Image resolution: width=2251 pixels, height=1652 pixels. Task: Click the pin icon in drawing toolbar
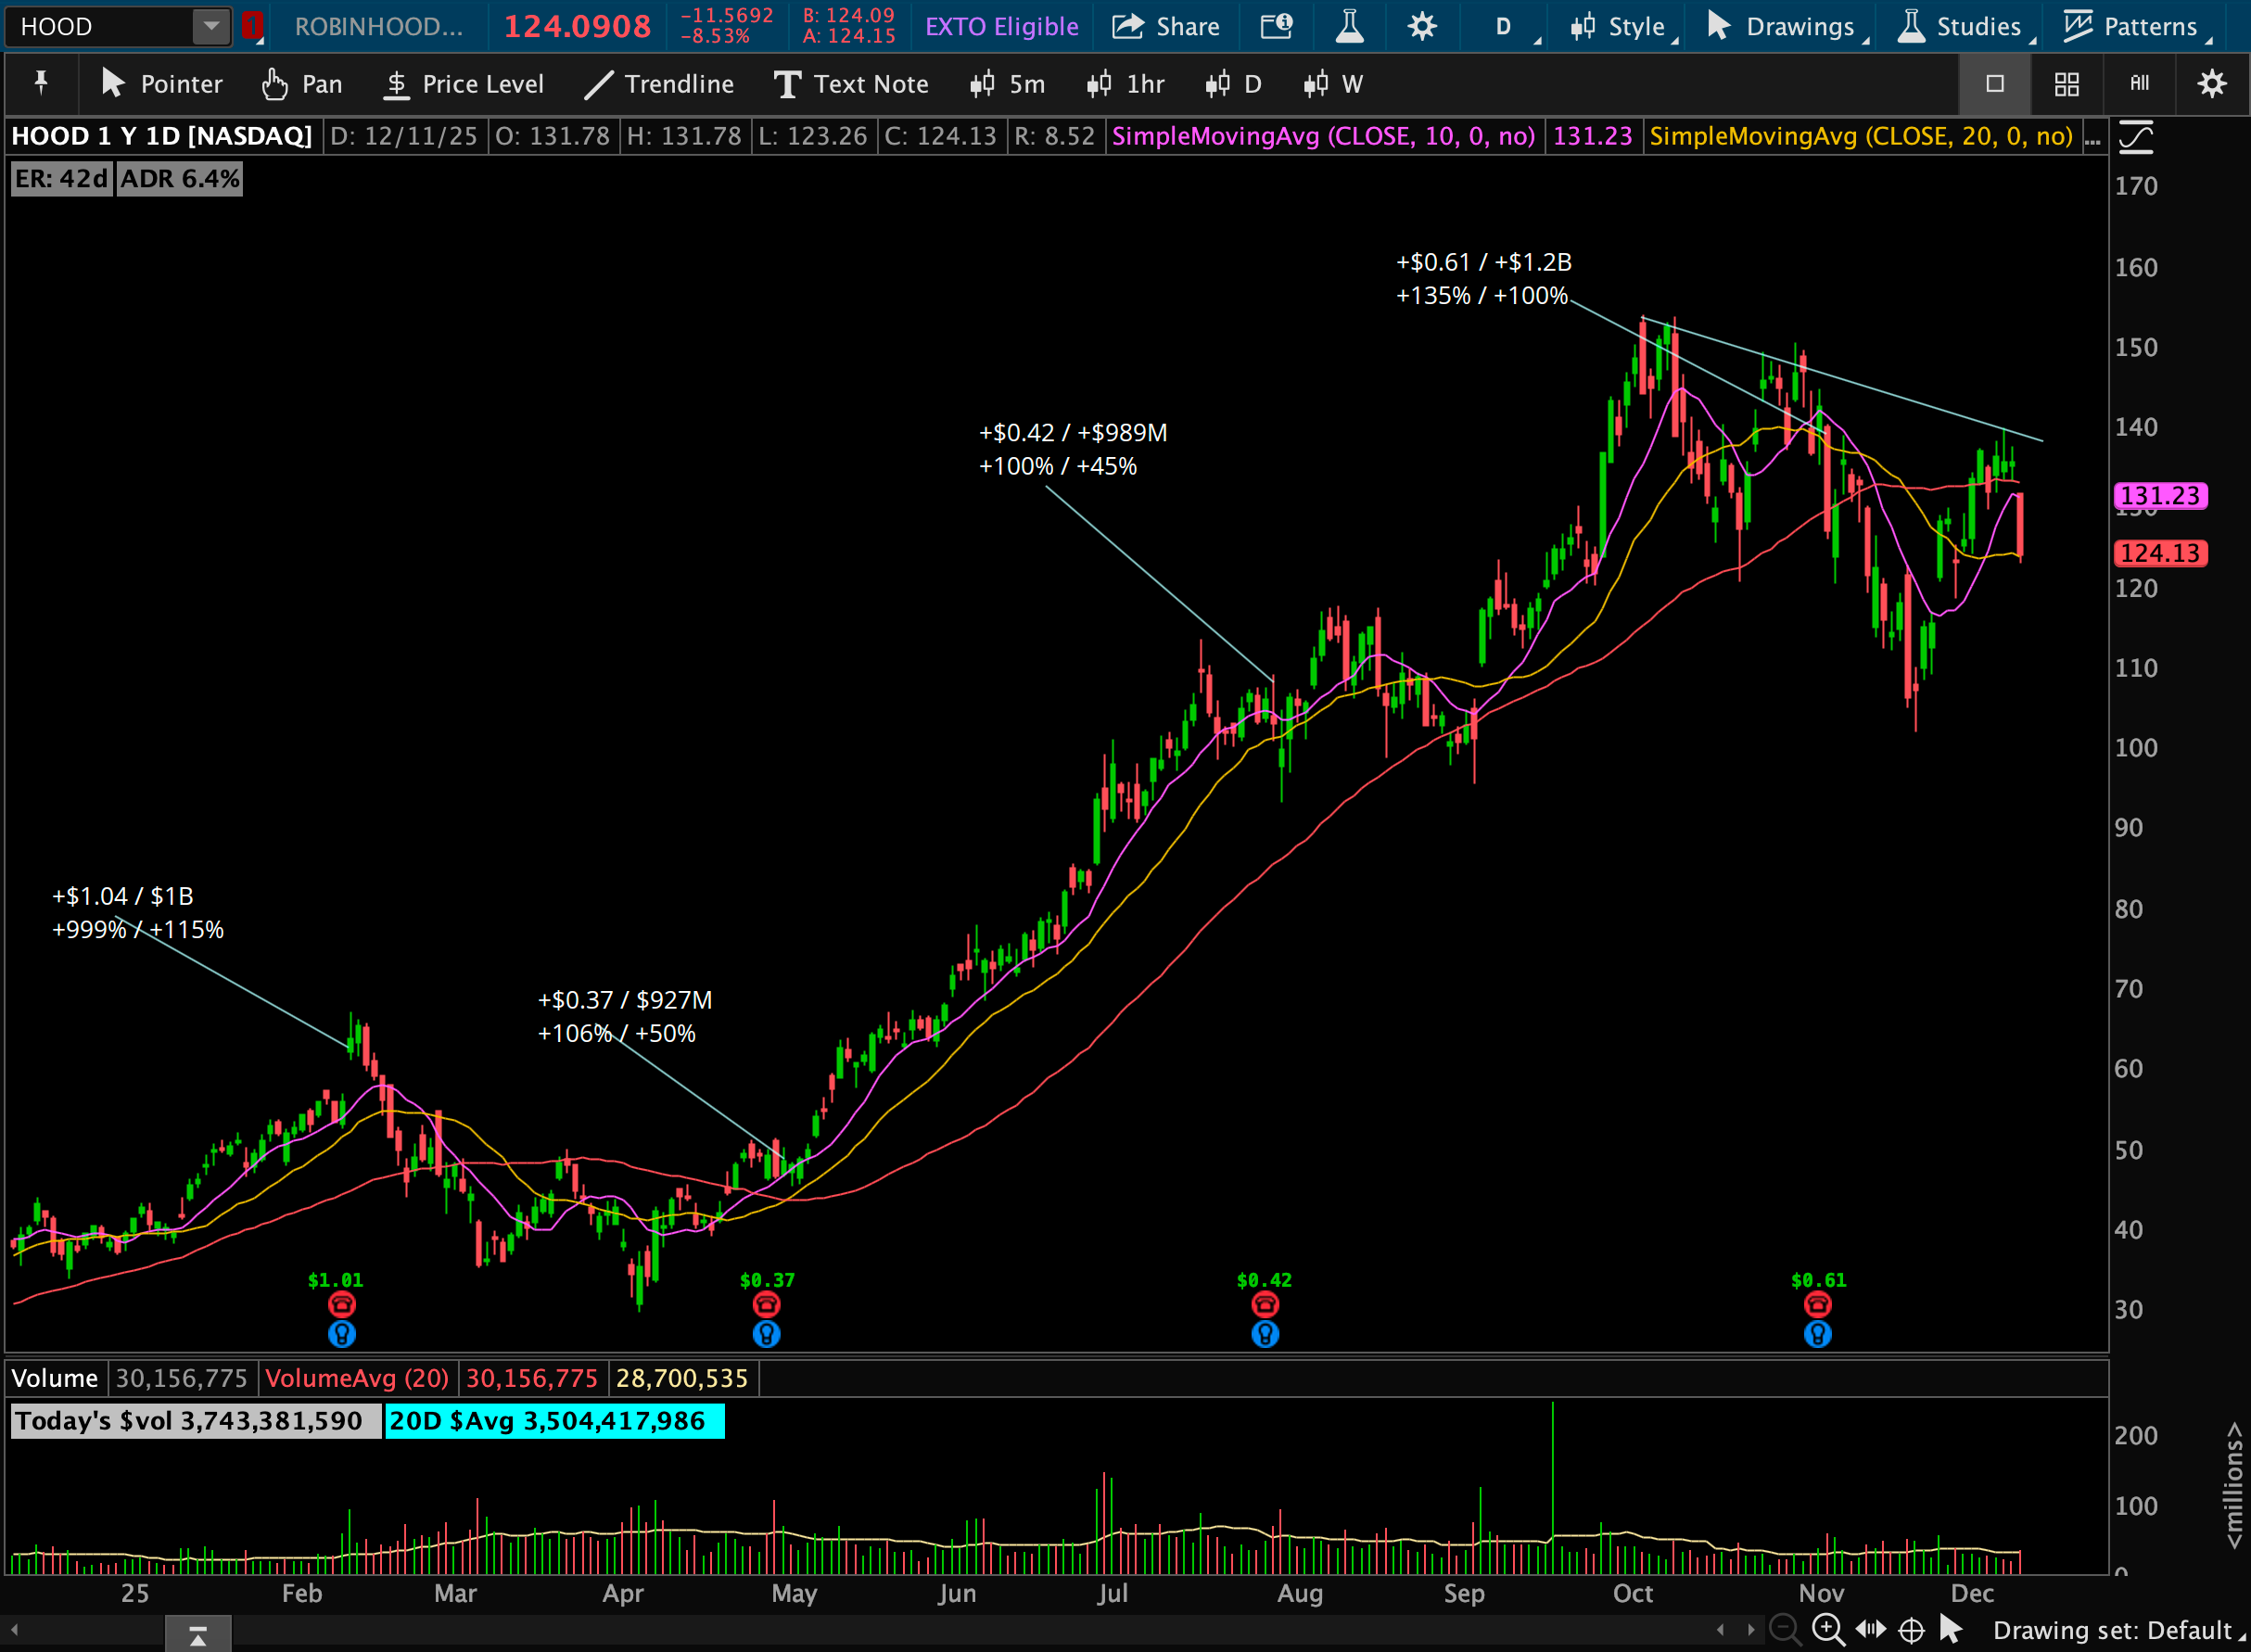41,84
